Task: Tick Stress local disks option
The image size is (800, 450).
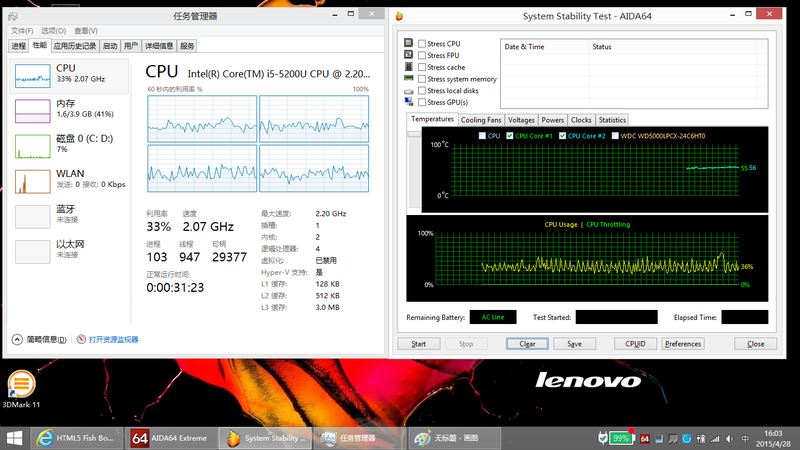Action: pos(422,91)
